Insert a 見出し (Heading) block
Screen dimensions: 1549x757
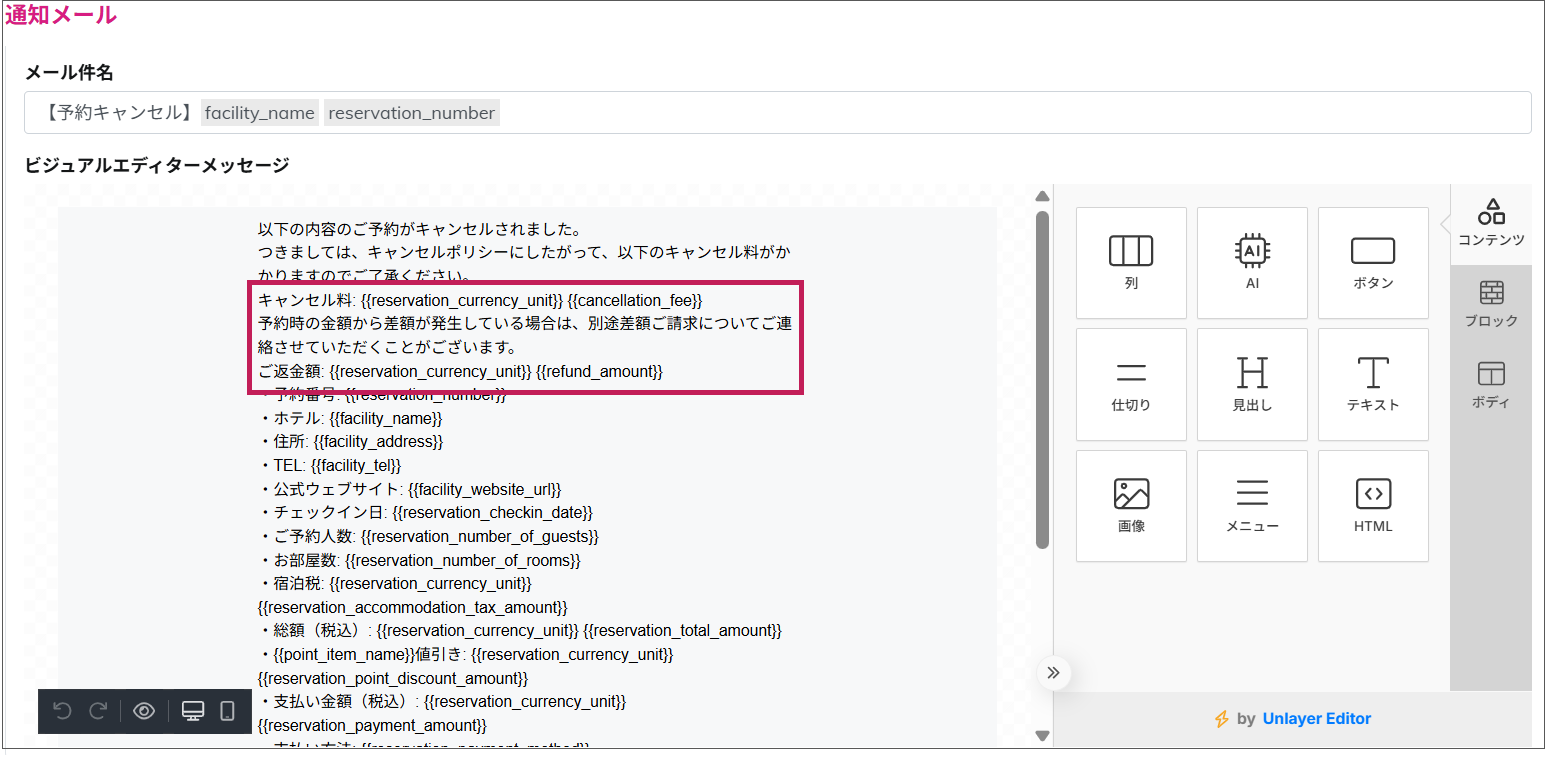coord(1252,384)
